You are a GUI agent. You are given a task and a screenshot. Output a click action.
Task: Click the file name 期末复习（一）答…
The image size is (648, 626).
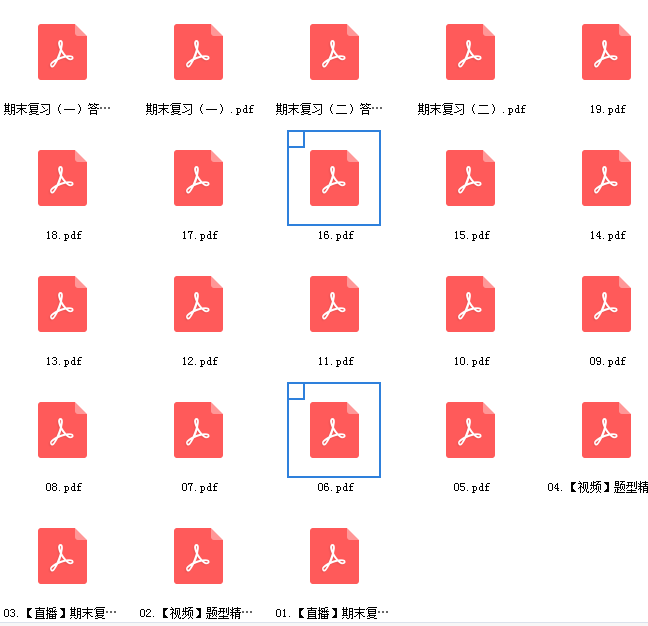(x=57, y=109)
